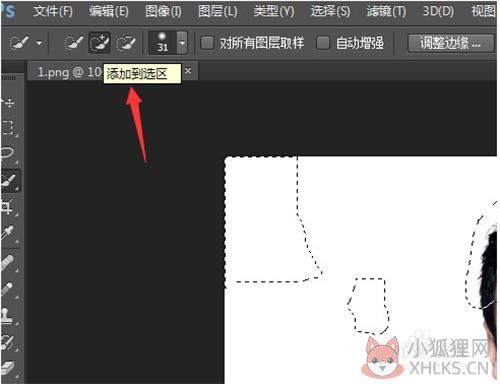The width and height of the screenshot is (500, 384).
Task: Enable 自动增强 checkbox
Action: (x=323, y=43)
